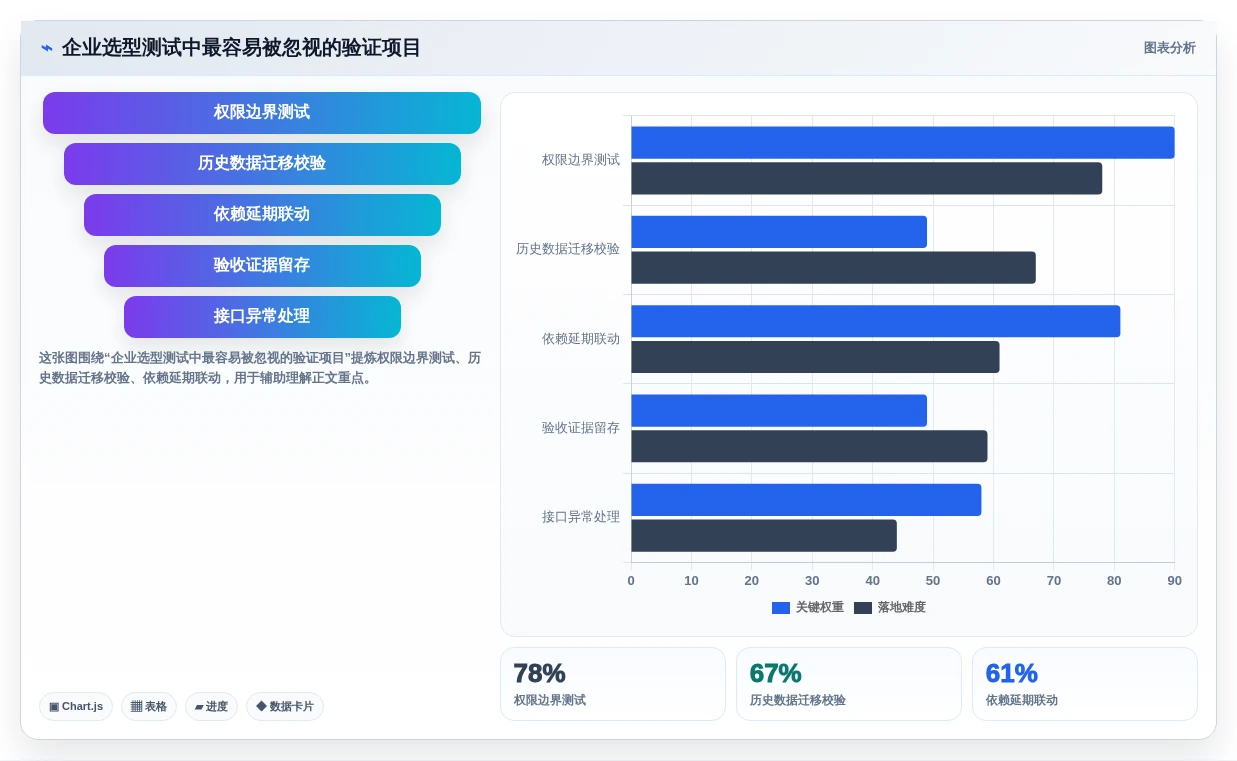Select the 依赖延期联动 funnel stage
Screen dimensions: 1237x761
point(262,215)
